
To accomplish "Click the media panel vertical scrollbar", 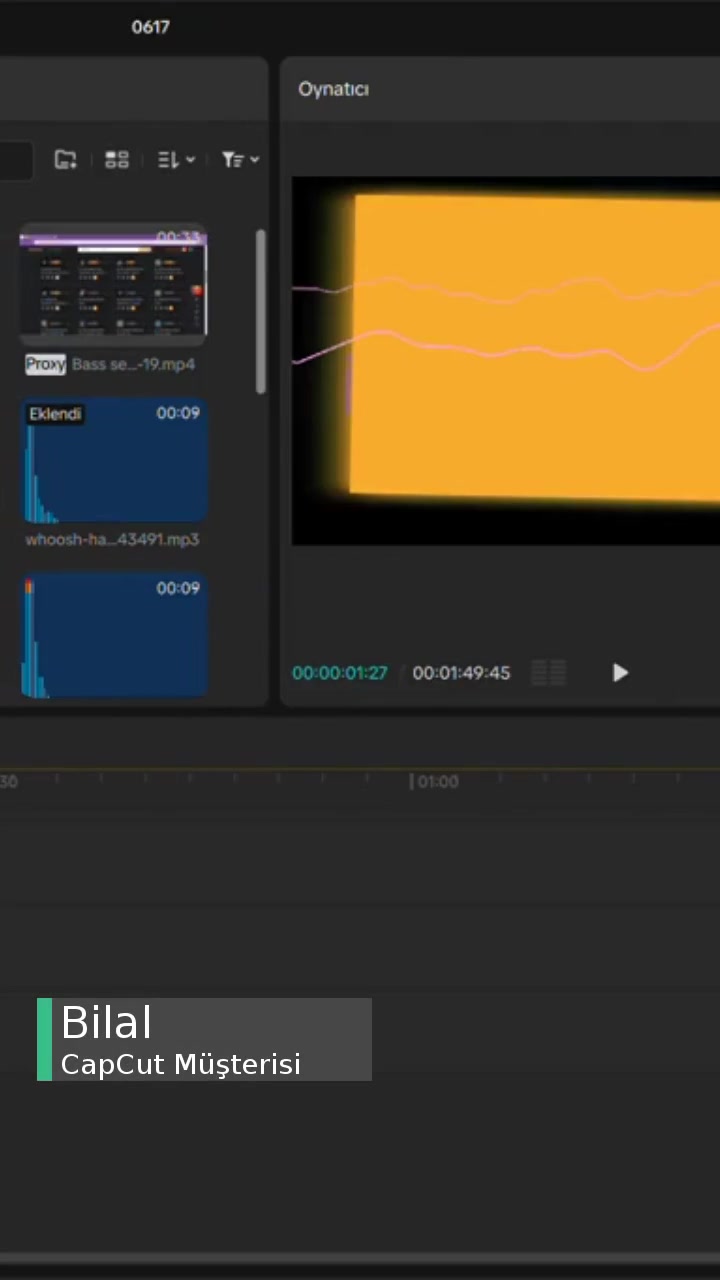I will tap(261, 310).
